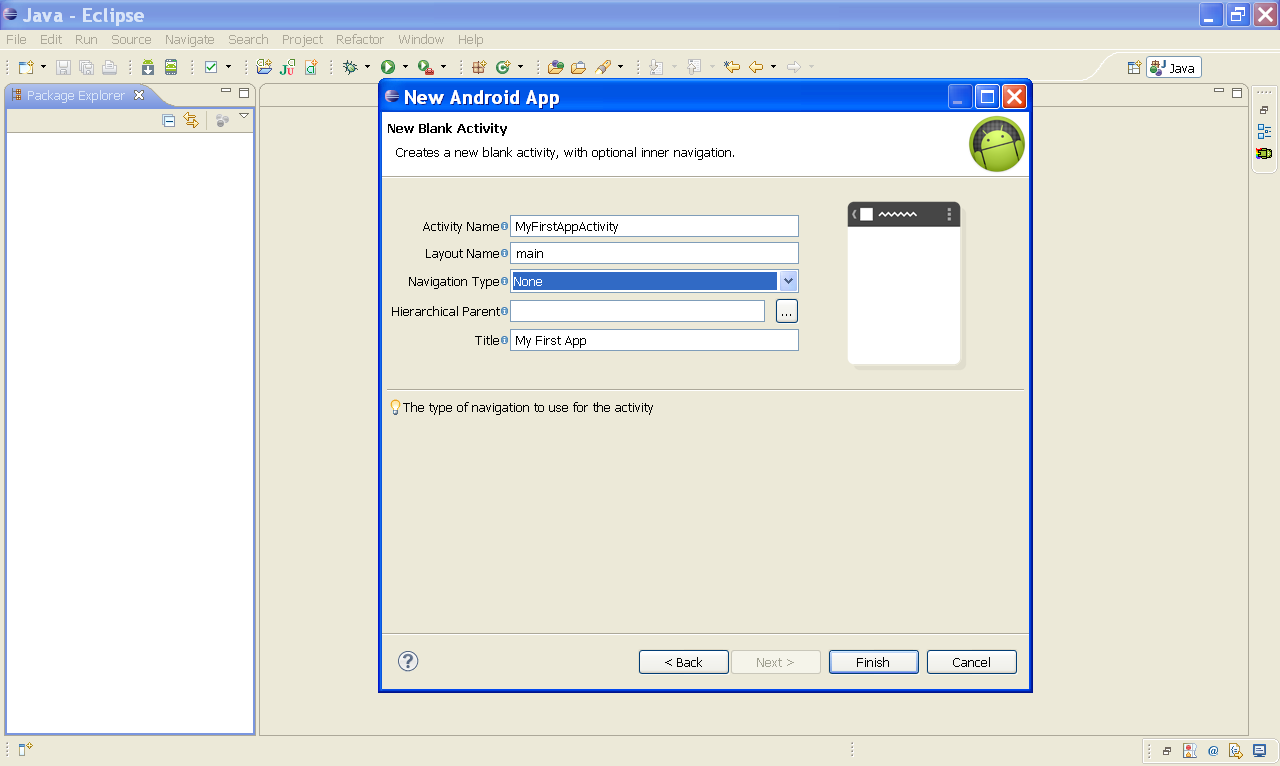This screenshot has height=766, width=1280.
Task: Click the Declaration icon in status bar
Action: click(x=1236, y=750)
